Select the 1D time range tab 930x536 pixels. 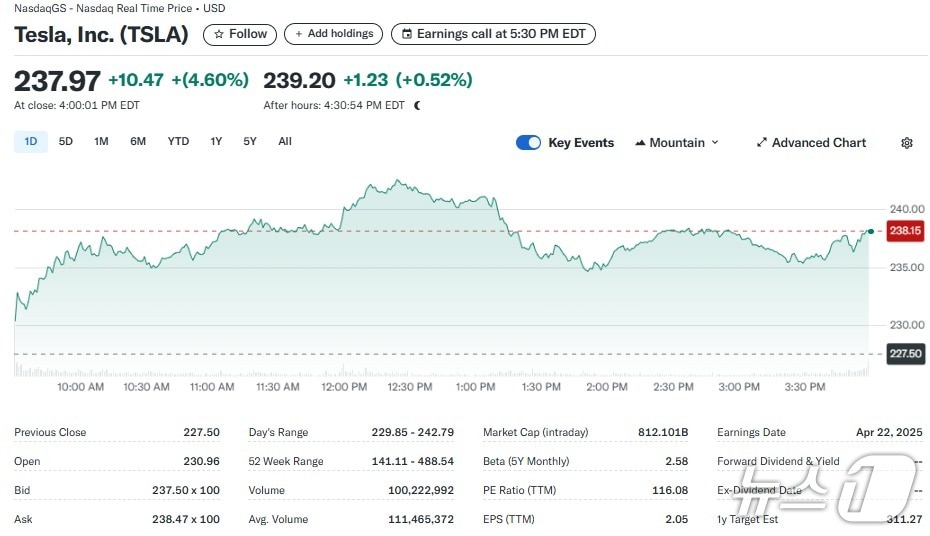tap(30, 142)
